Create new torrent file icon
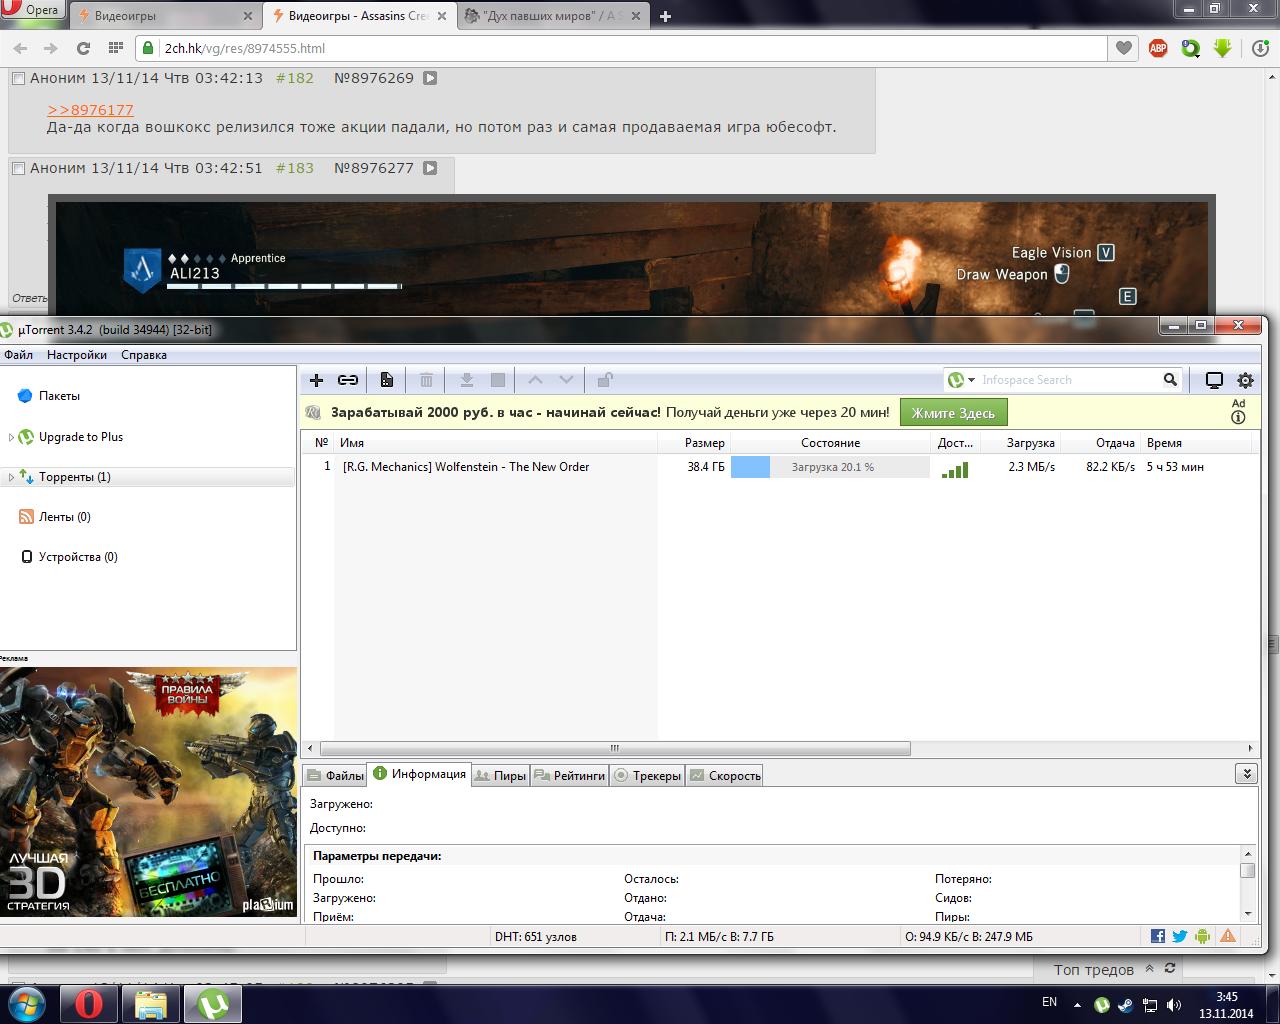Viewport: 1280px width, 1024px height. [x=387, y=380]
